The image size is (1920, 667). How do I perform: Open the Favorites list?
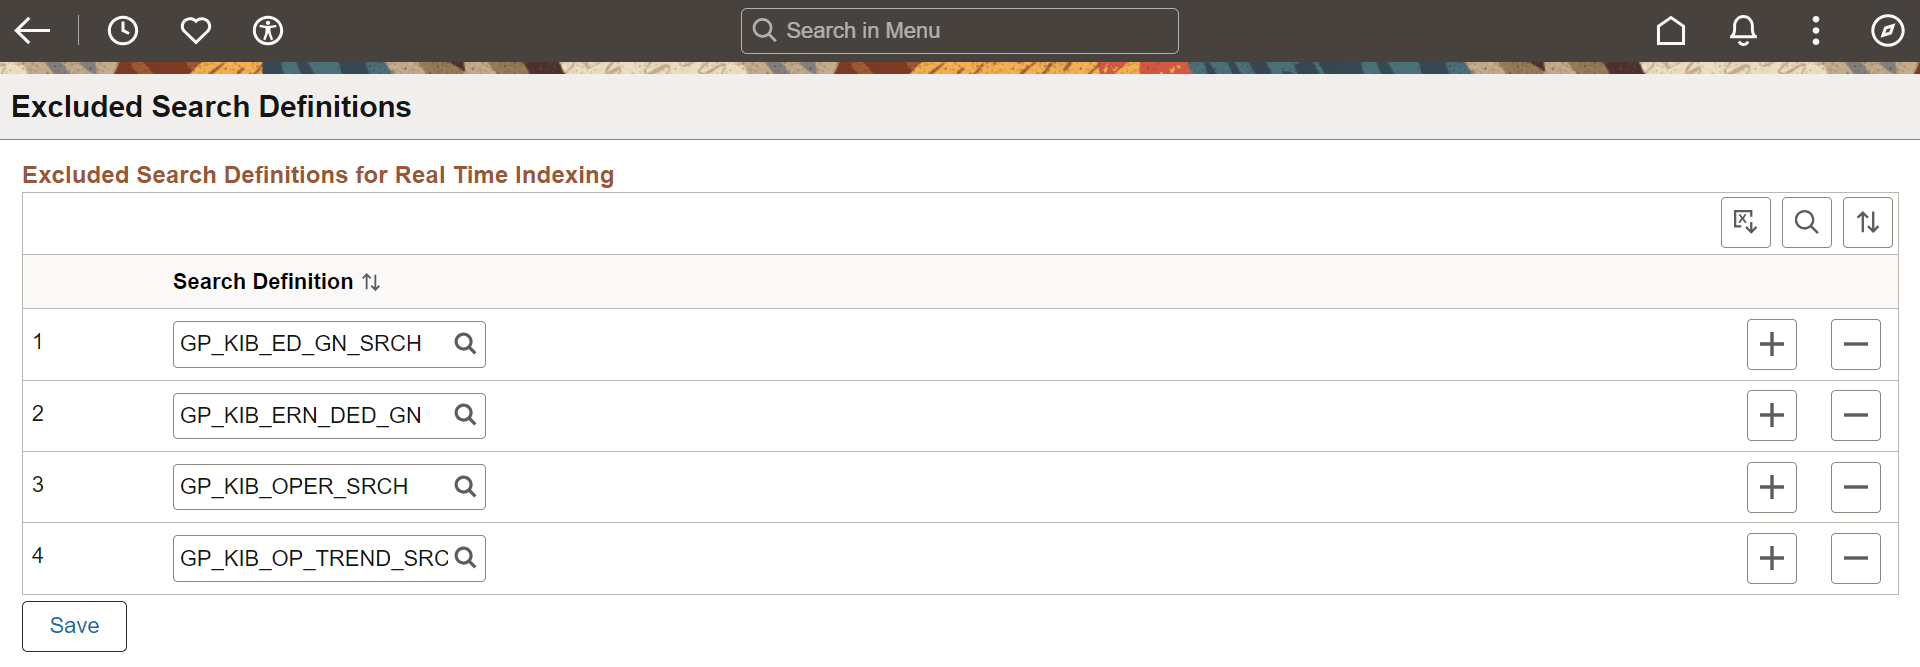pyautogui.click(x=195, y=30)
